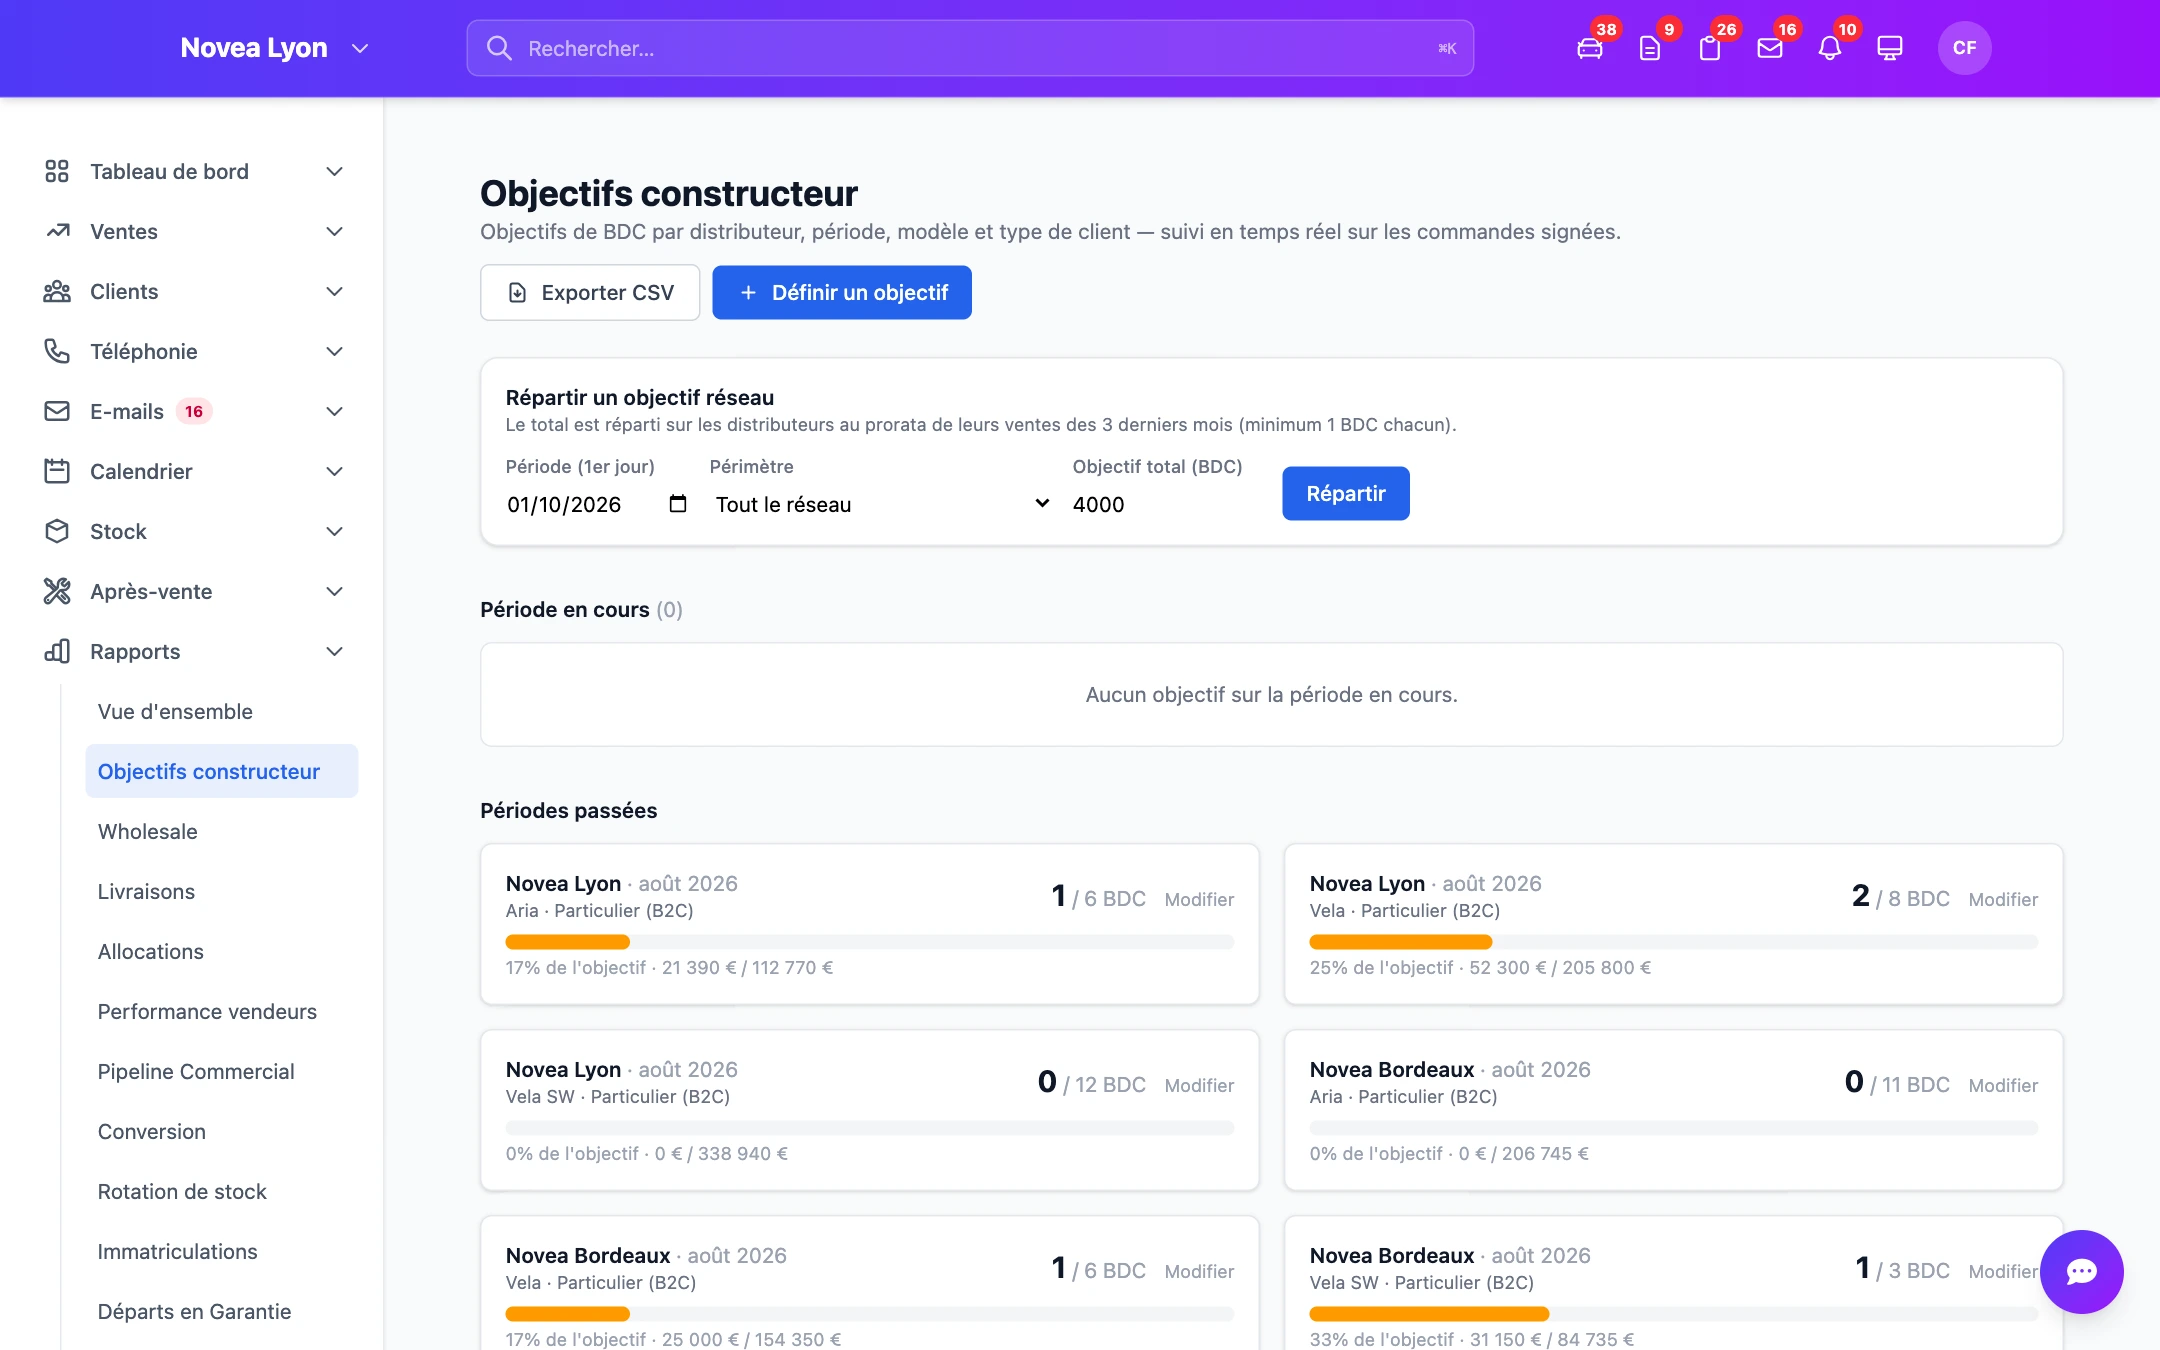The width and height of the screenshot is (2160, 1350).
Task: Expand the Stock section chevron
Action: pyautogui.click(x=335, y=531)
